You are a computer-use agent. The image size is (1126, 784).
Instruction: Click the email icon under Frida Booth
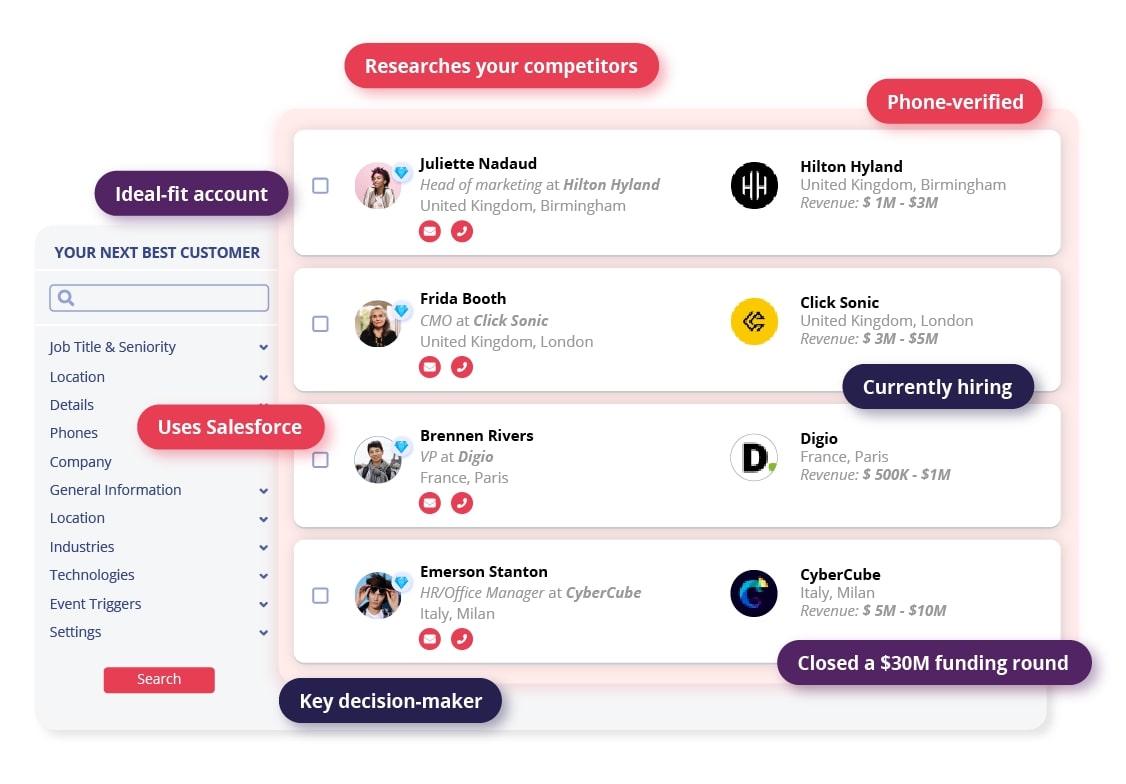pos(429,367)
